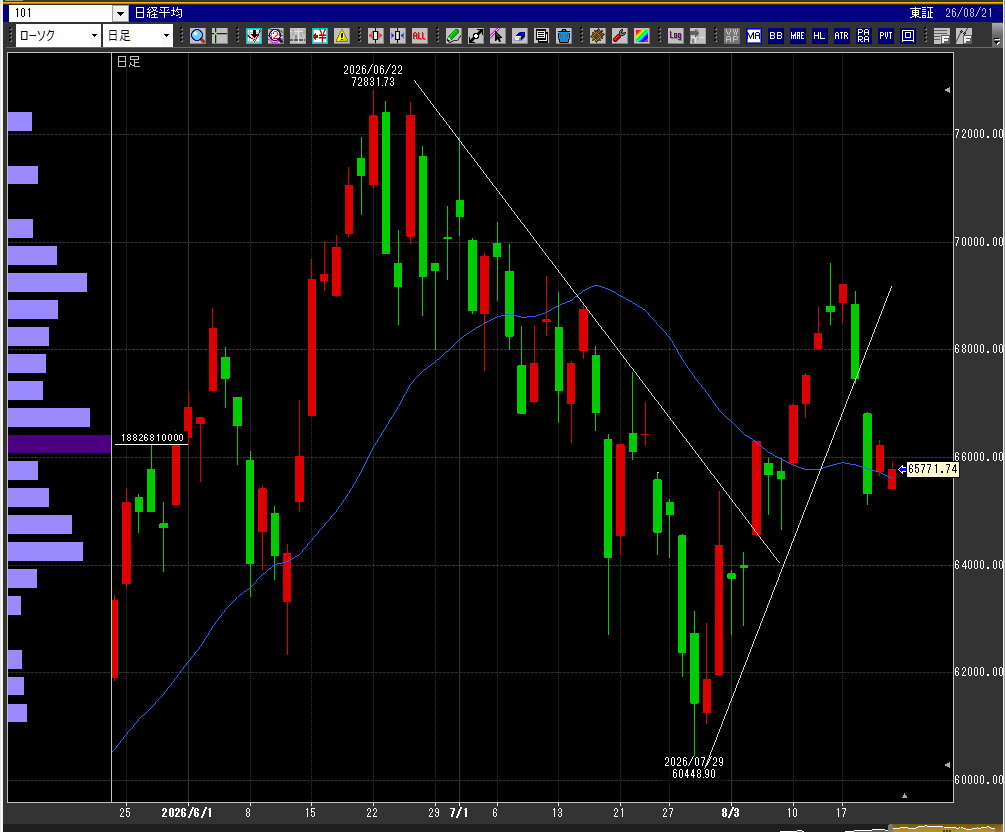The height and width of the screenshot is (832, 1005).
Task: Click the red-arrow candlestick expand icon
Action: [x=376, y=36]
